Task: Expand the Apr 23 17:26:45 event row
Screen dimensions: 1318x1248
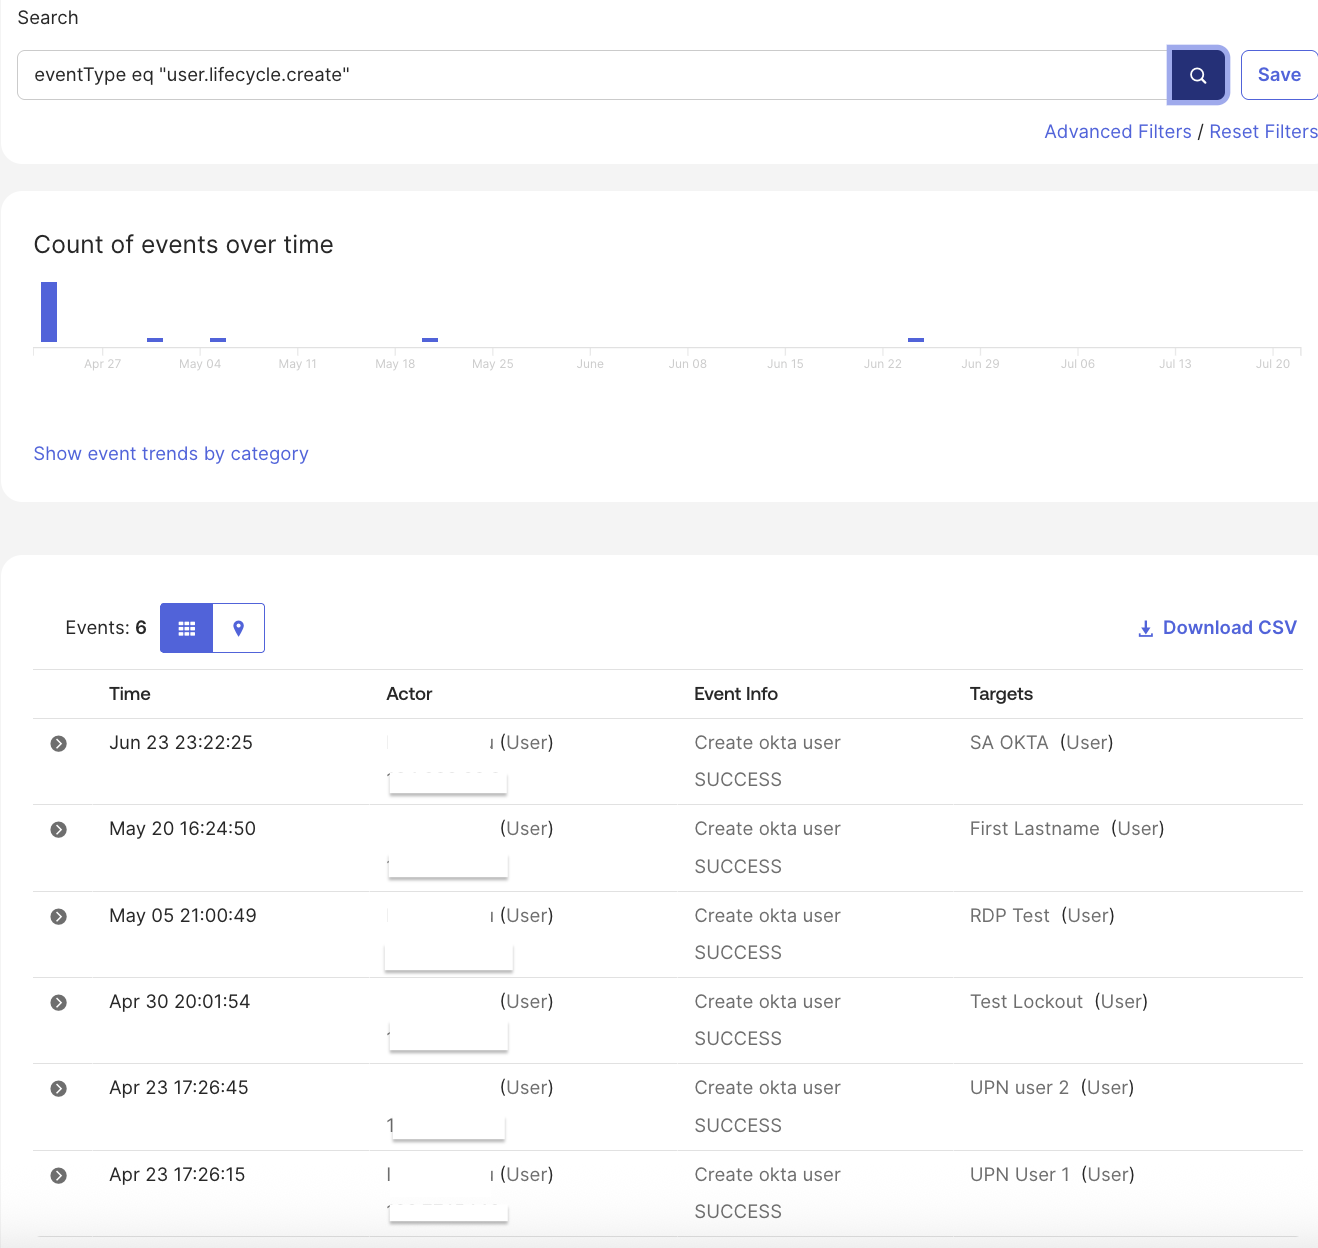Action: click(x=59, y=1089)
